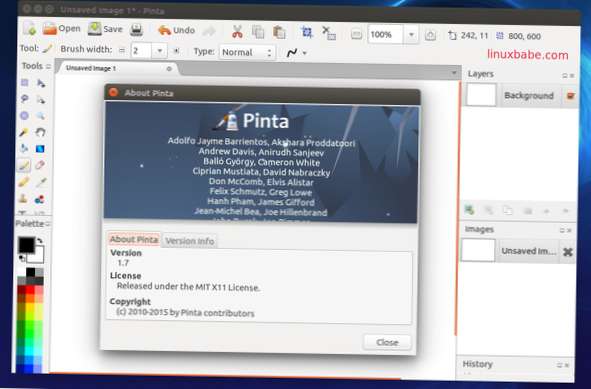Click the brush width value field
591x389 pixels.
[x=141, y=50]
